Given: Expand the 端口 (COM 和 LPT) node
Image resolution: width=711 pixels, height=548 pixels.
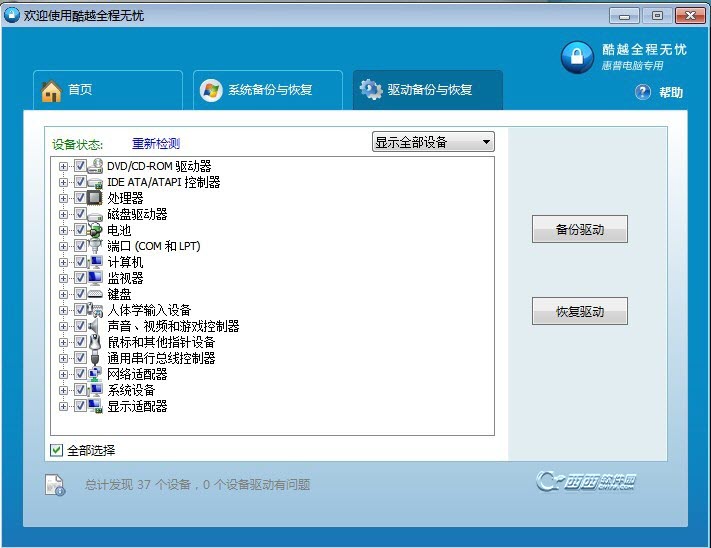Looking at the screenshot, I should click(x=63, y=246).
